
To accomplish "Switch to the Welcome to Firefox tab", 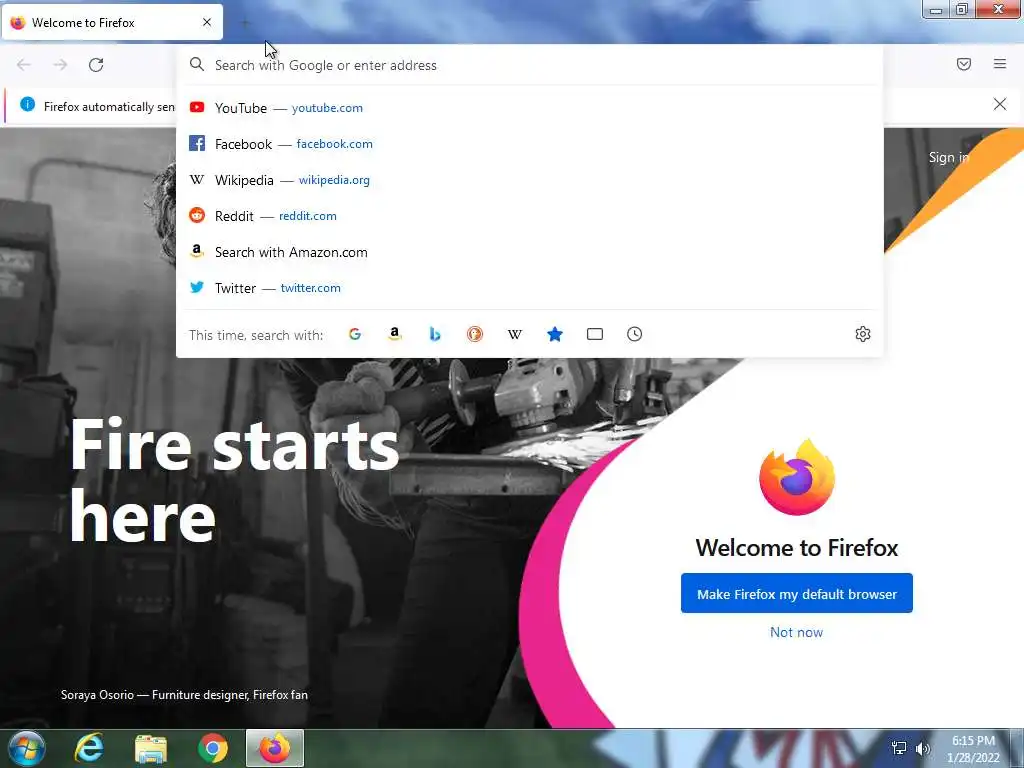I will [x=112, y=23].
